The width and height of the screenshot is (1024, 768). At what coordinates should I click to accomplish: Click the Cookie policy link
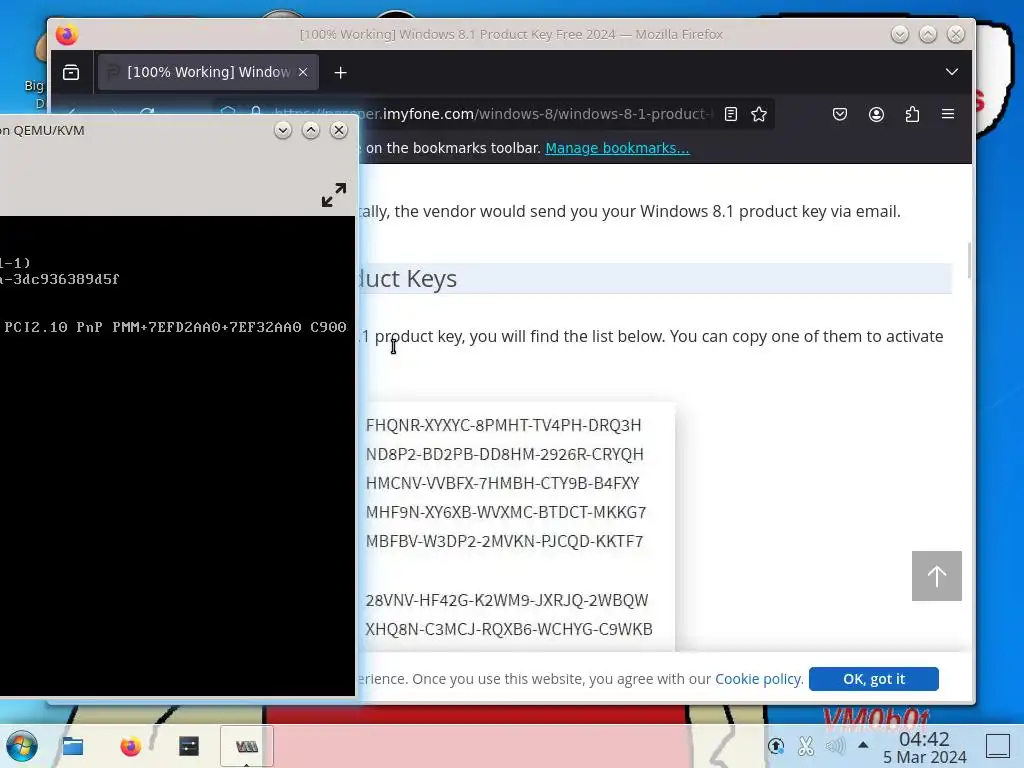(x=758, y=679)
